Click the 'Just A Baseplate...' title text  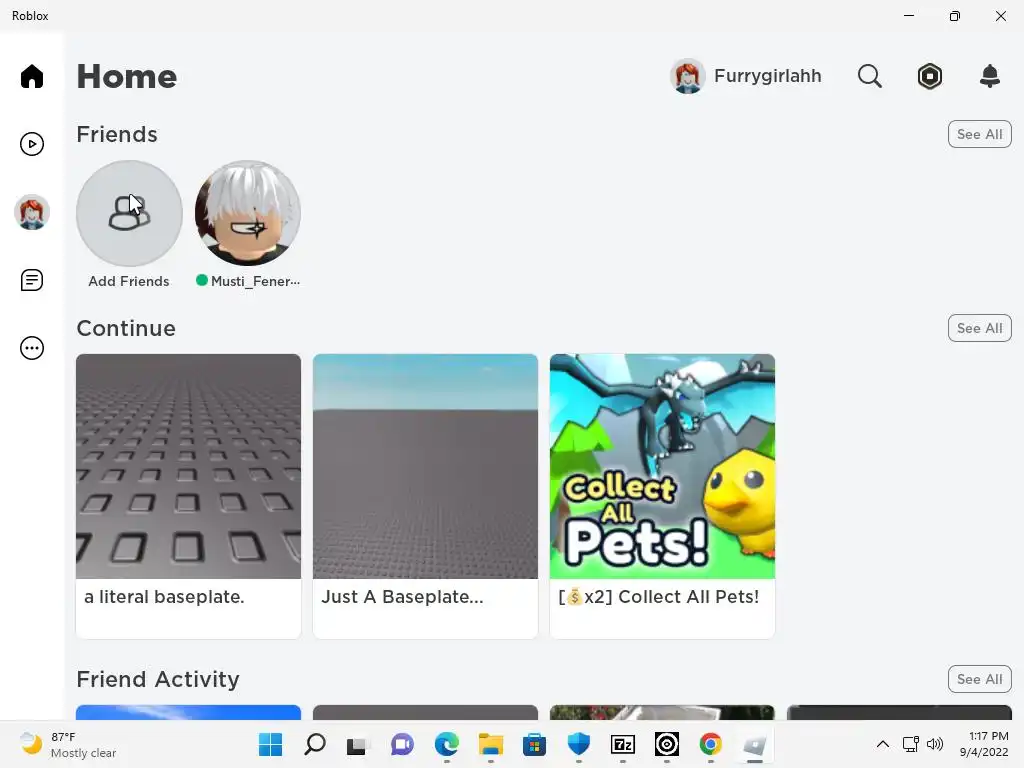tap(402, 597)
